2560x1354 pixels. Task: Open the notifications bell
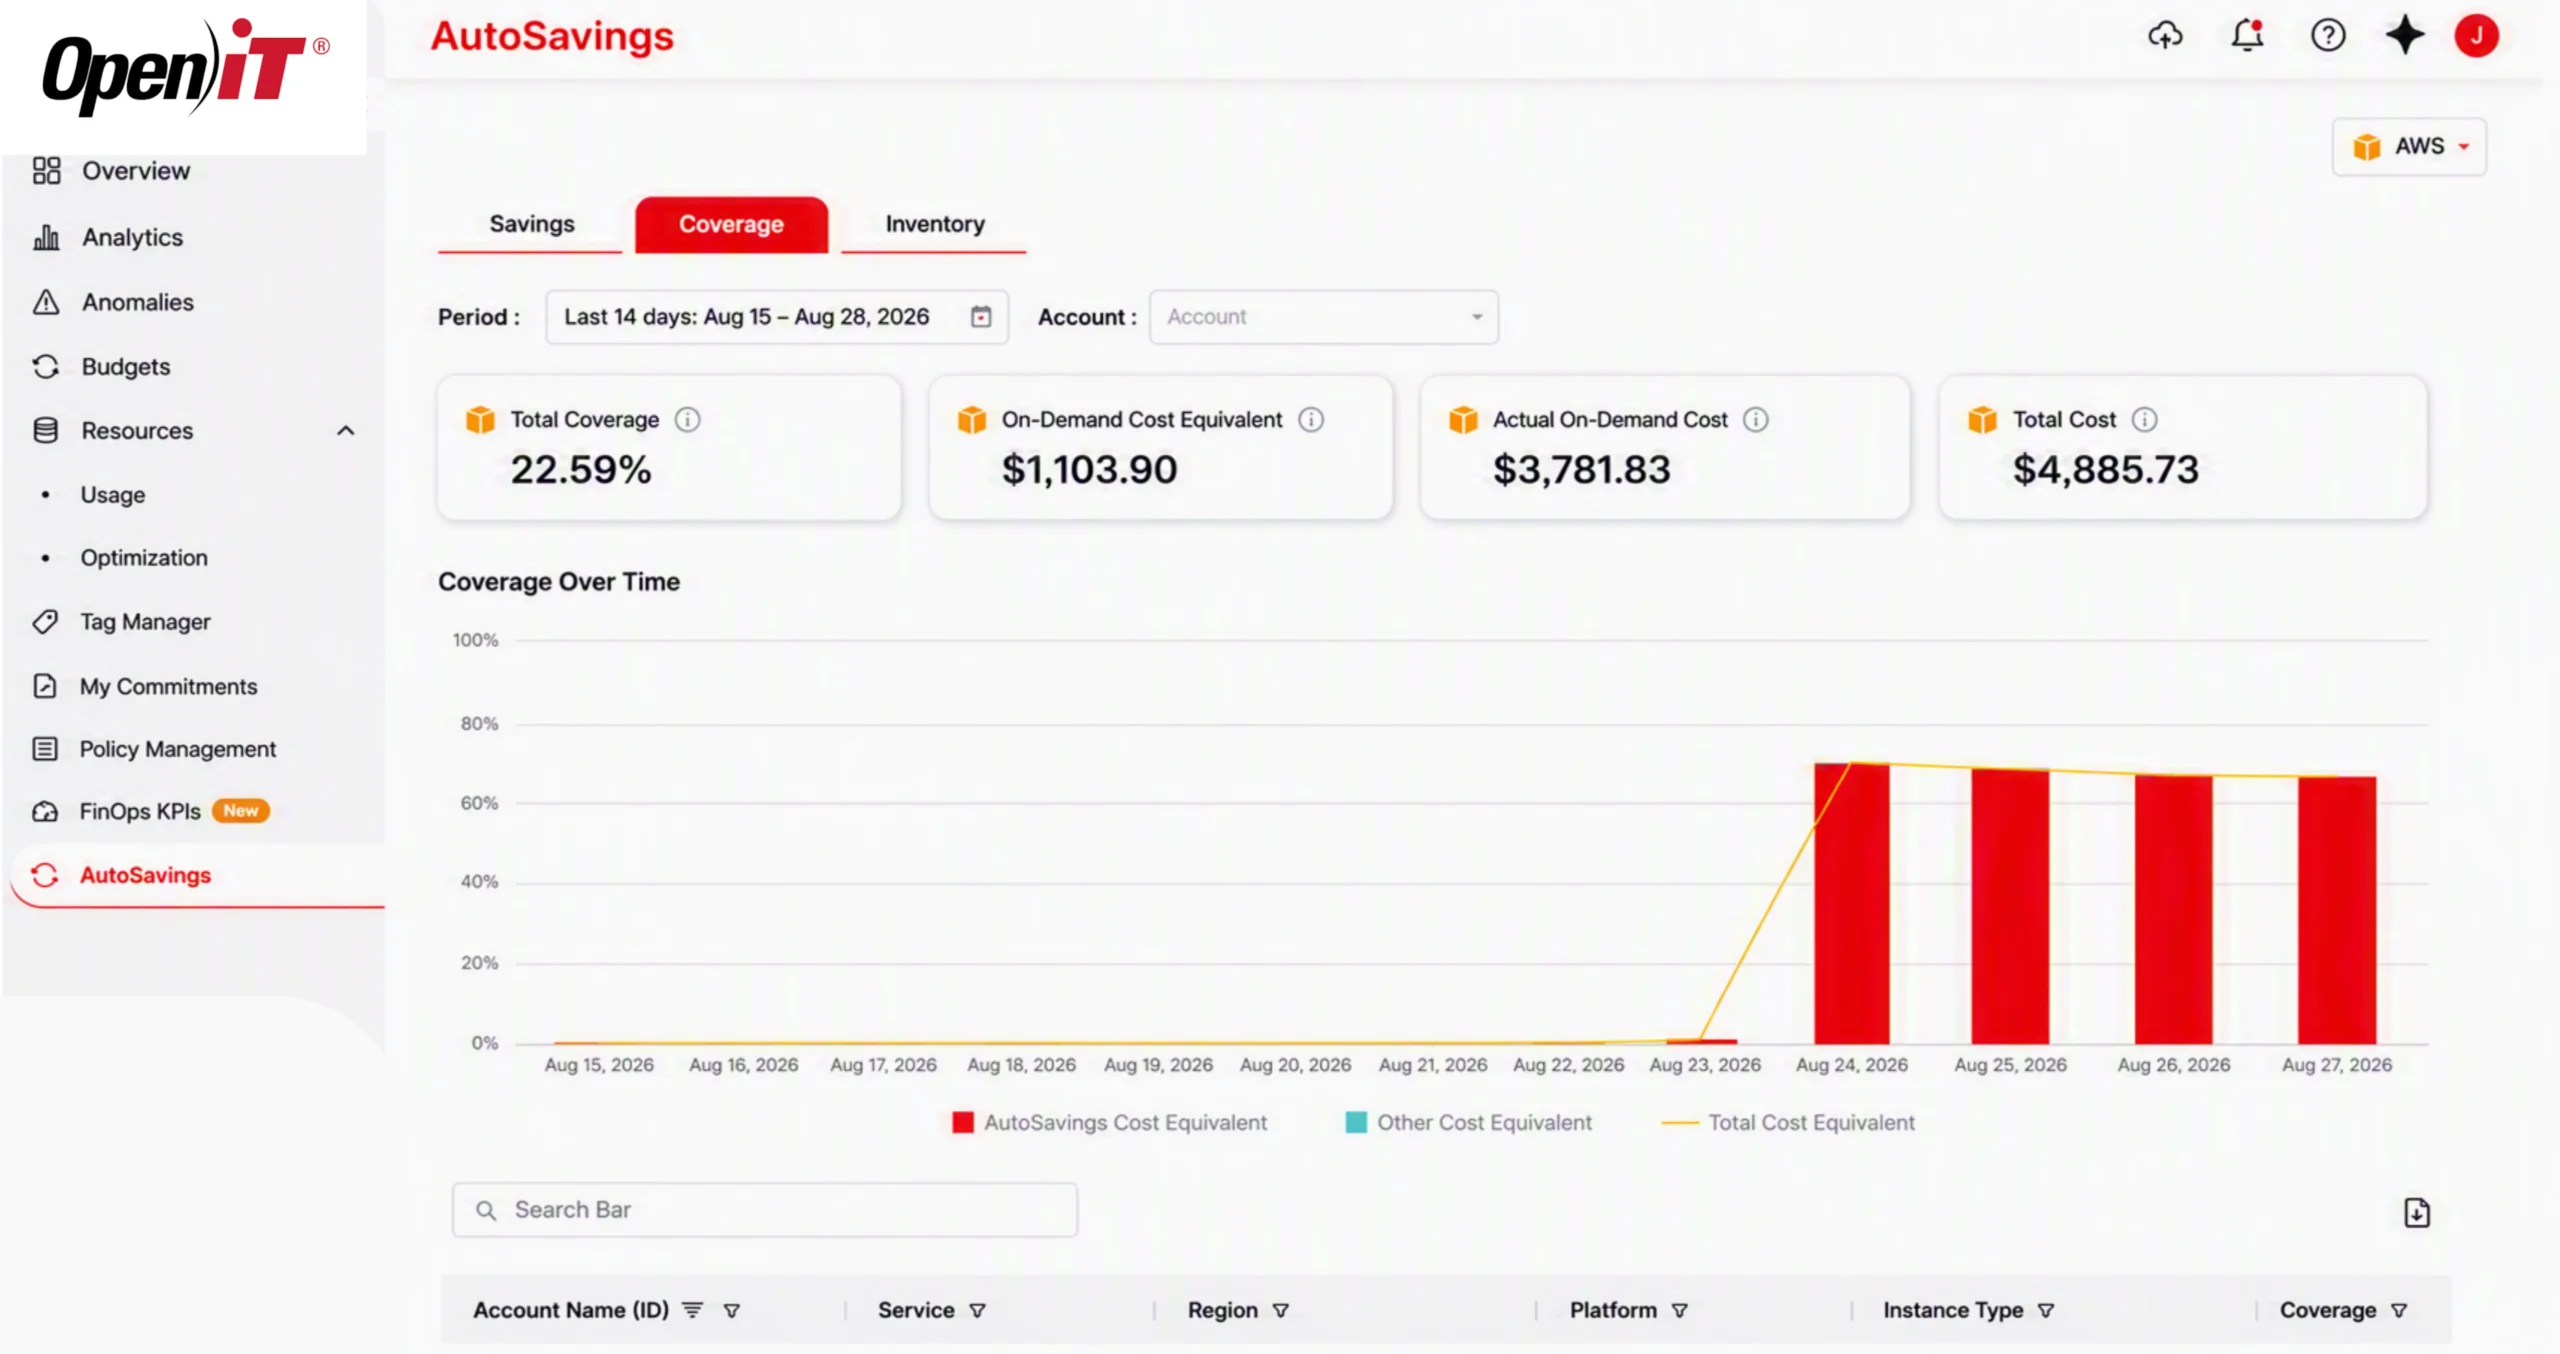click(x=2247, y=36)
